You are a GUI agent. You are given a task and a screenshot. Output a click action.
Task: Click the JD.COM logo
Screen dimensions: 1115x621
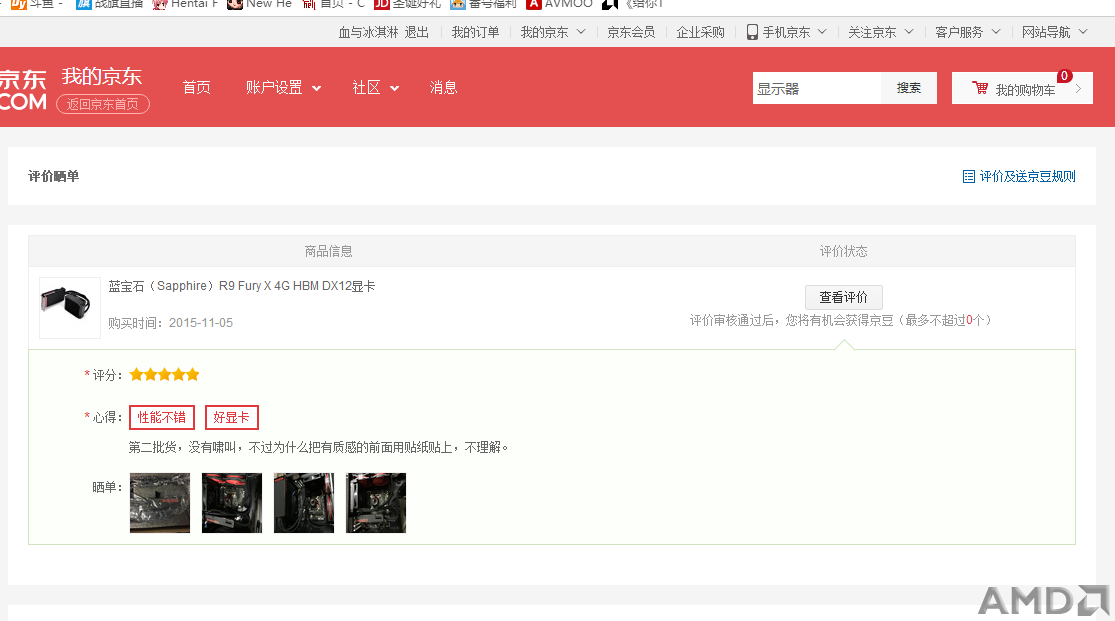coord(23,90)
